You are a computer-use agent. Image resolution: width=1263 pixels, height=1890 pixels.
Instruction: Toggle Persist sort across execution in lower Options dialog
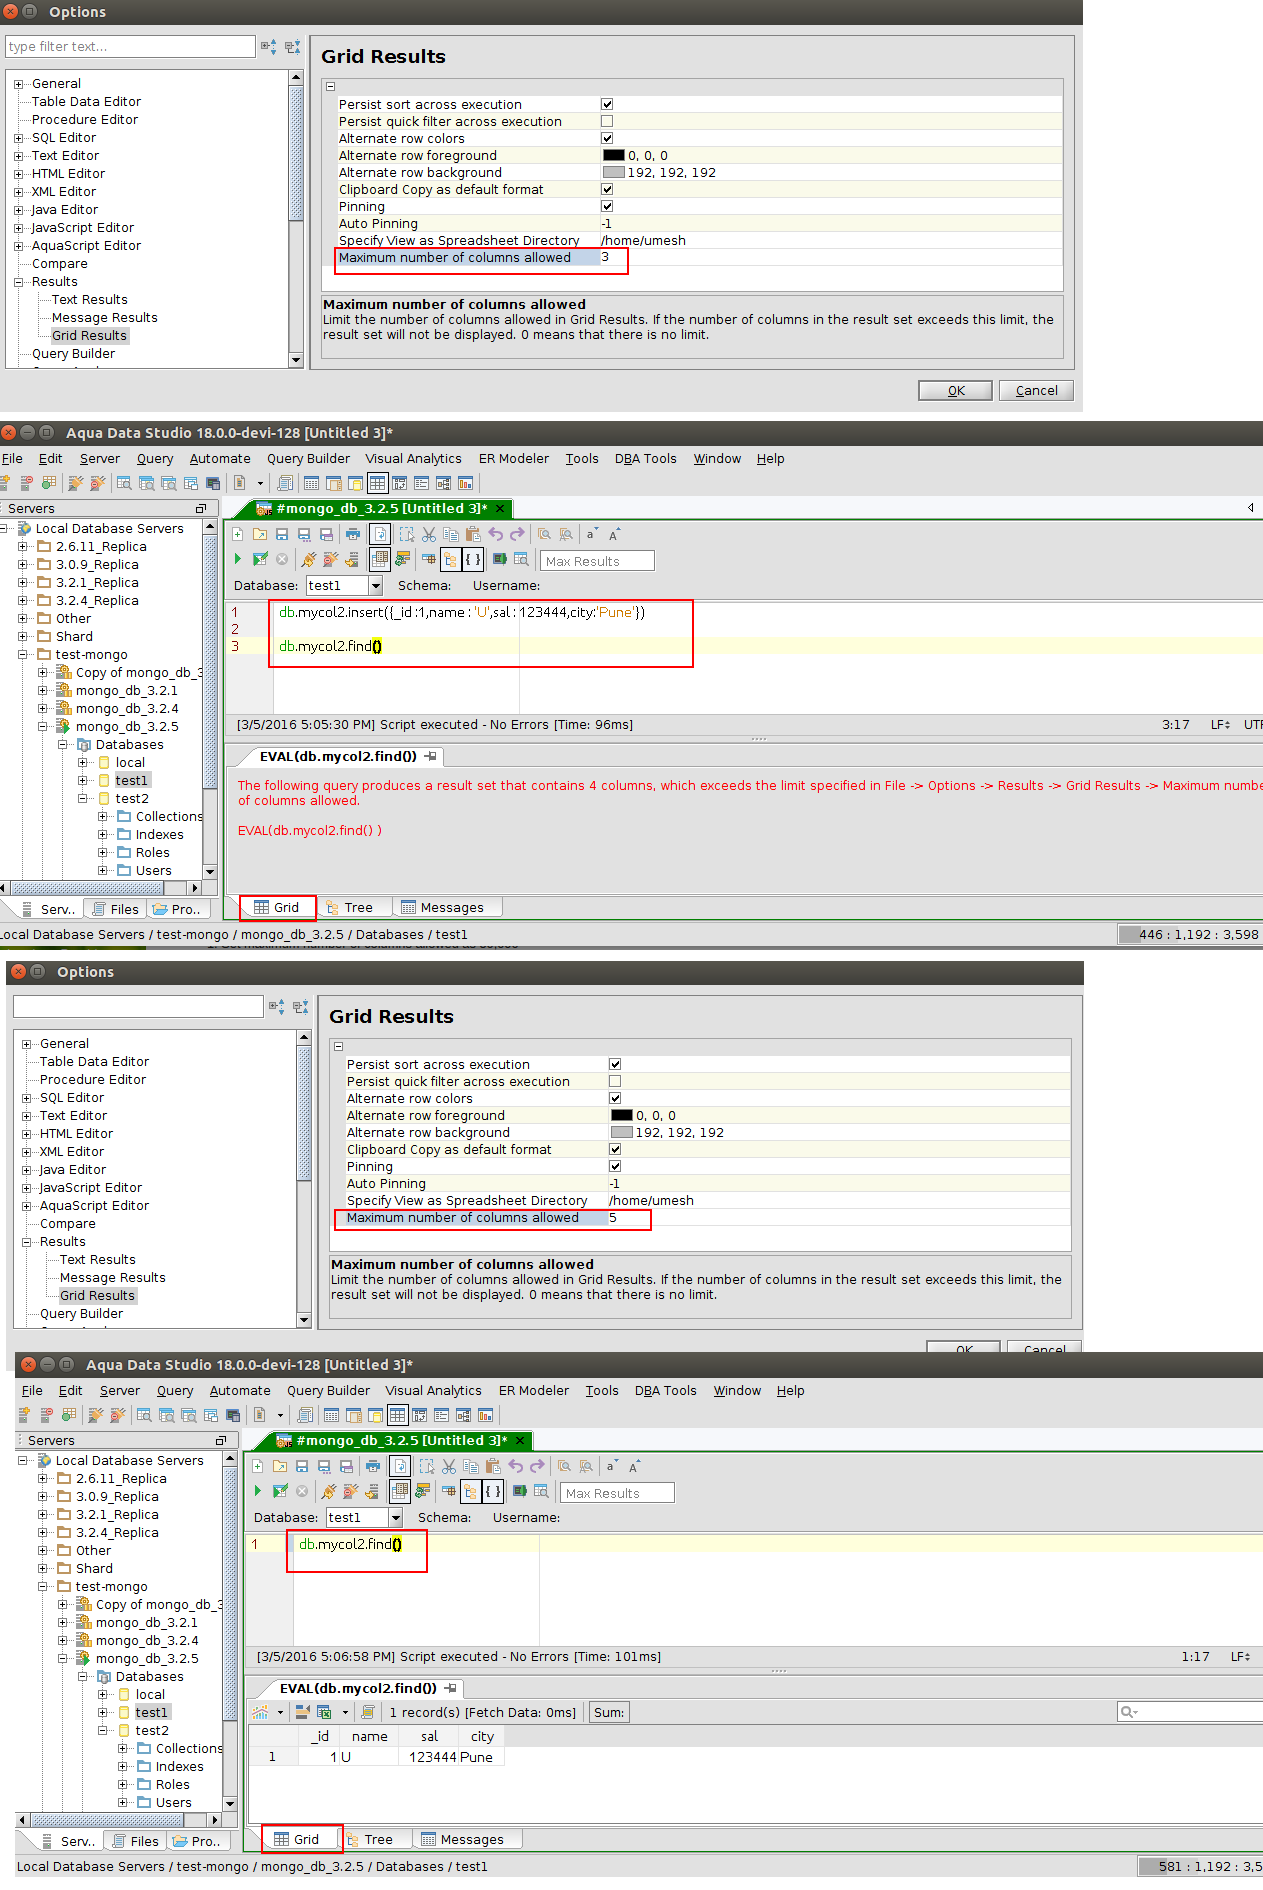(615, 1065)
